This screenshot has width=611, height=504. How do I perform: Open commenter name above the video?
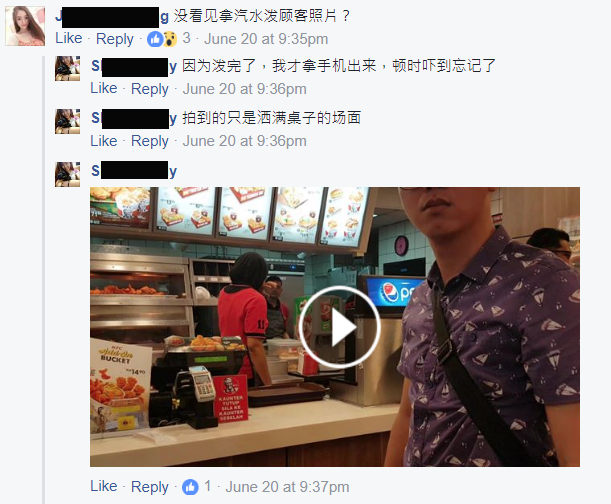click(134, 171)
